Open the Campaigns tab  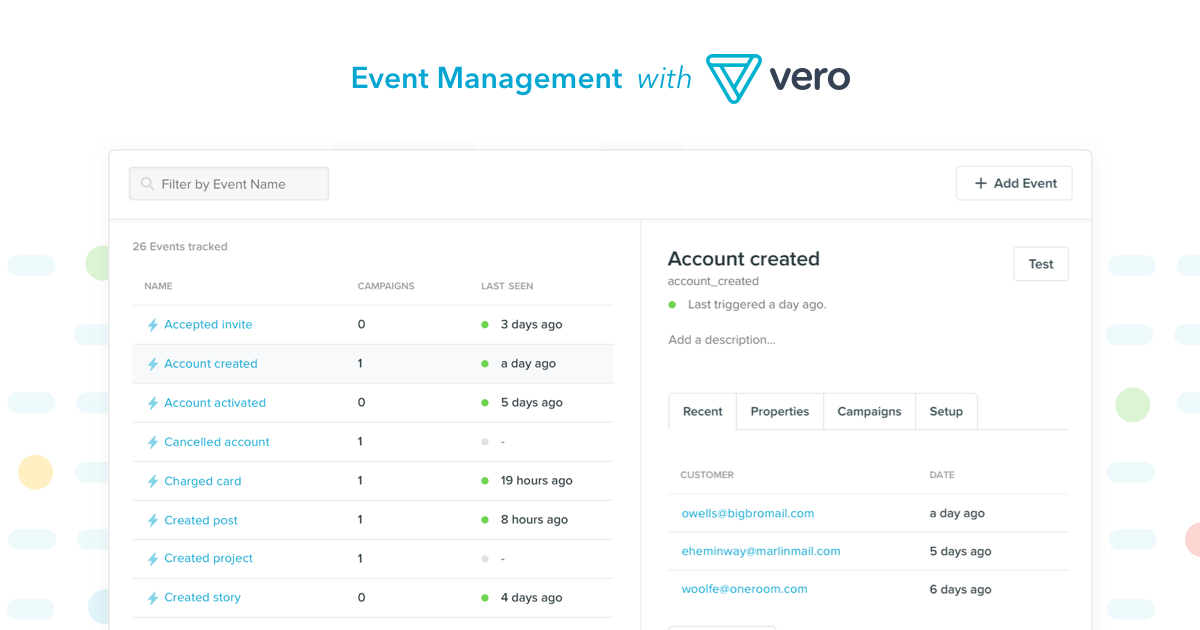869,412
